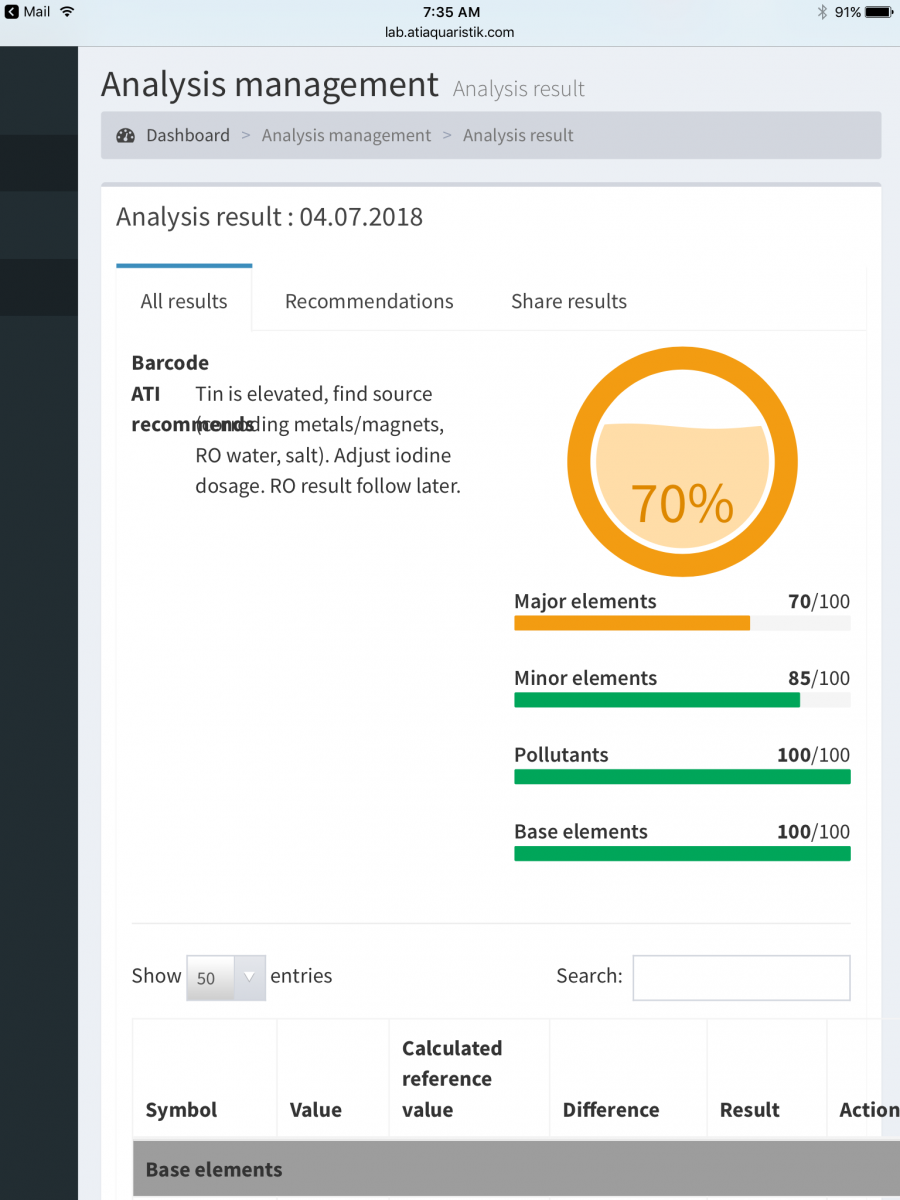The height and width of the screenshot is (1200, 900).
Task: Switch to the Recommendations tab
Action: 369,301
